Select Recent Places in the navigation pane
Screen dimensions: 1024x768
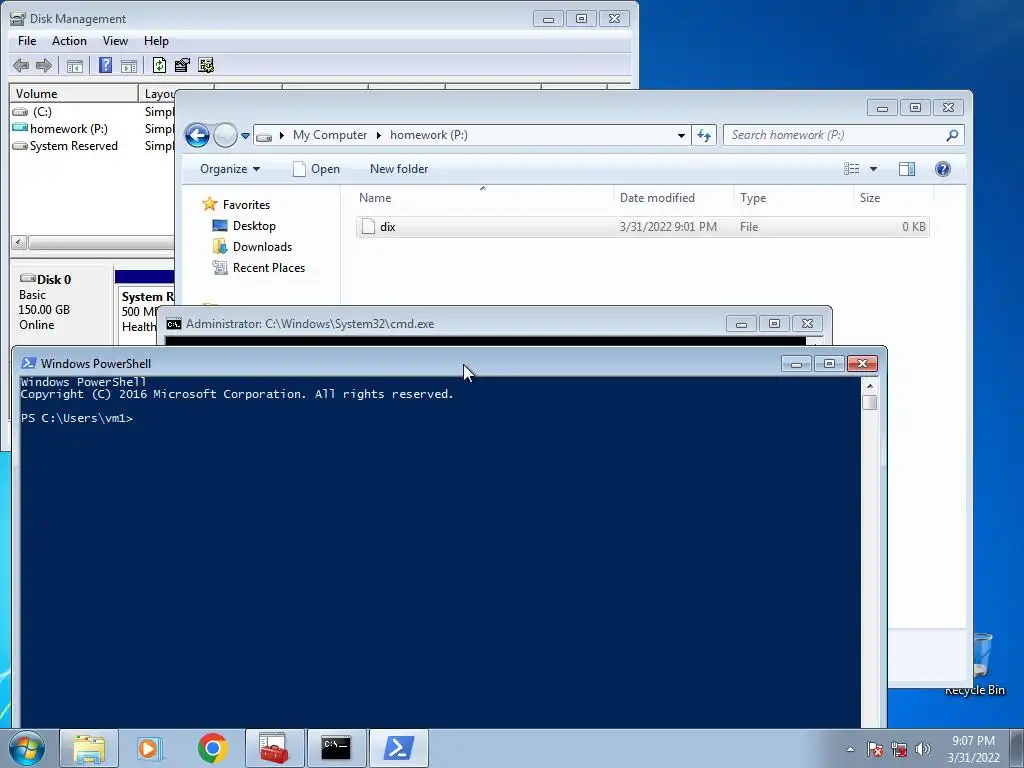[x=259, y=268]
